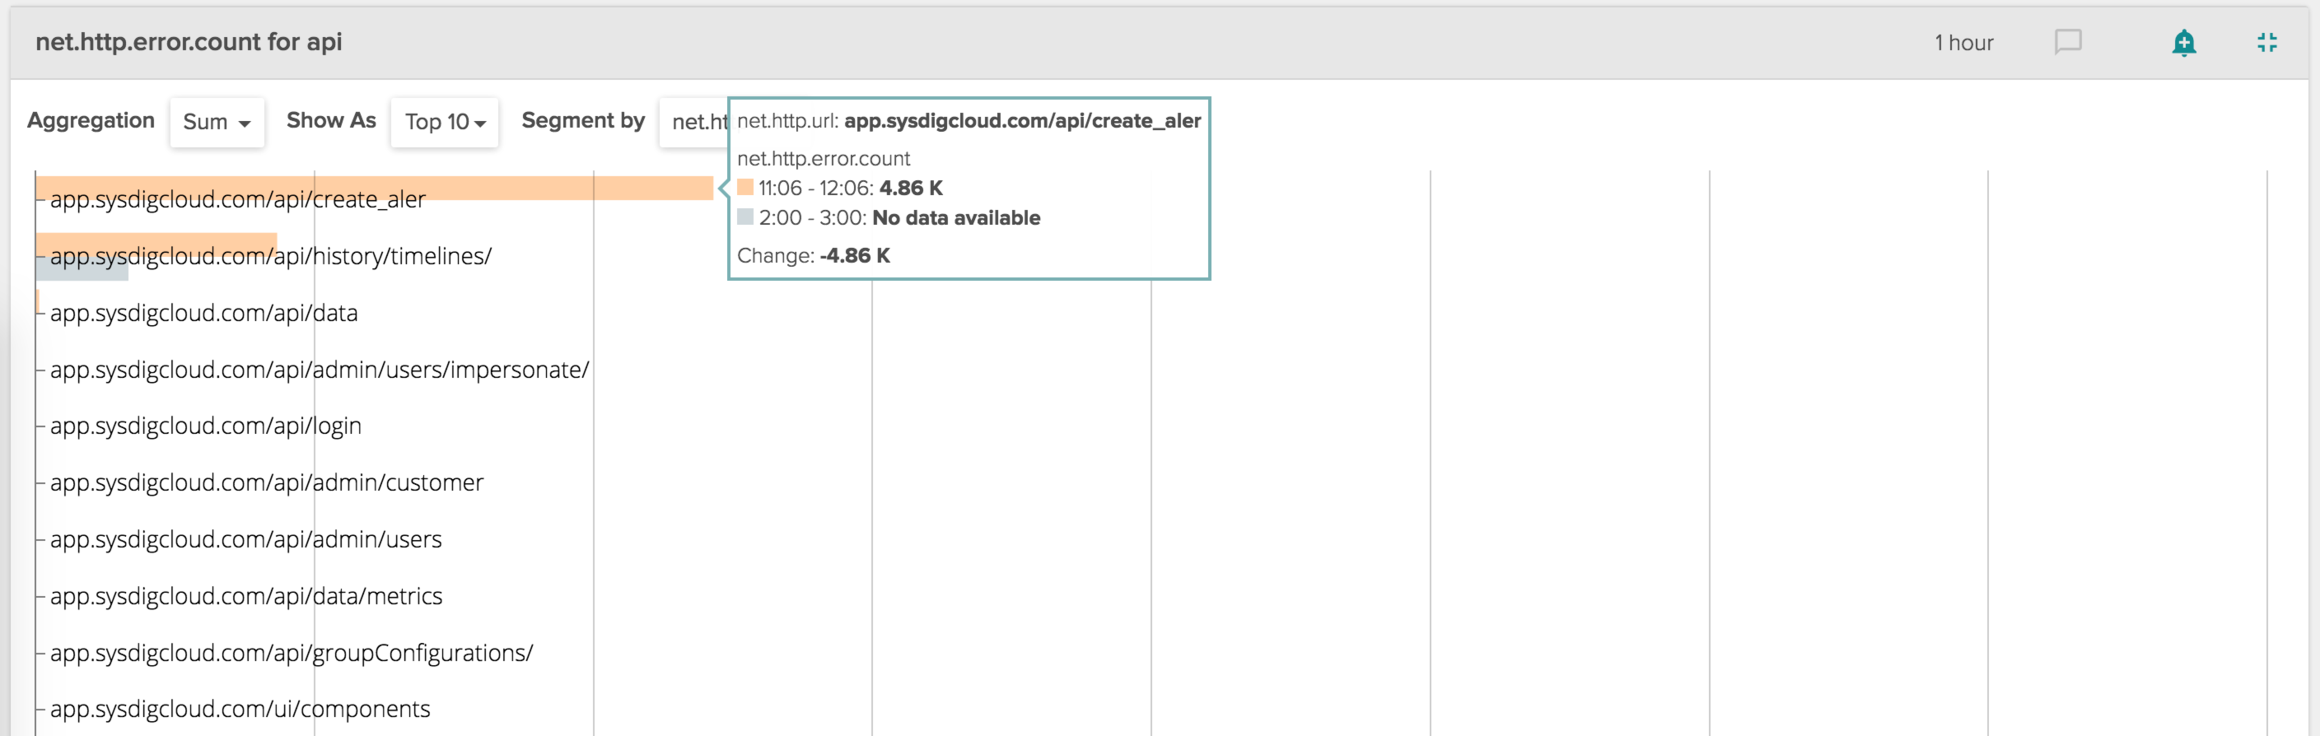This screenshot has width=2320, height=736.
Task: Select the tooltip URL app.sysdigcloud.com/api/create_aler
Action: point(1023,121)
